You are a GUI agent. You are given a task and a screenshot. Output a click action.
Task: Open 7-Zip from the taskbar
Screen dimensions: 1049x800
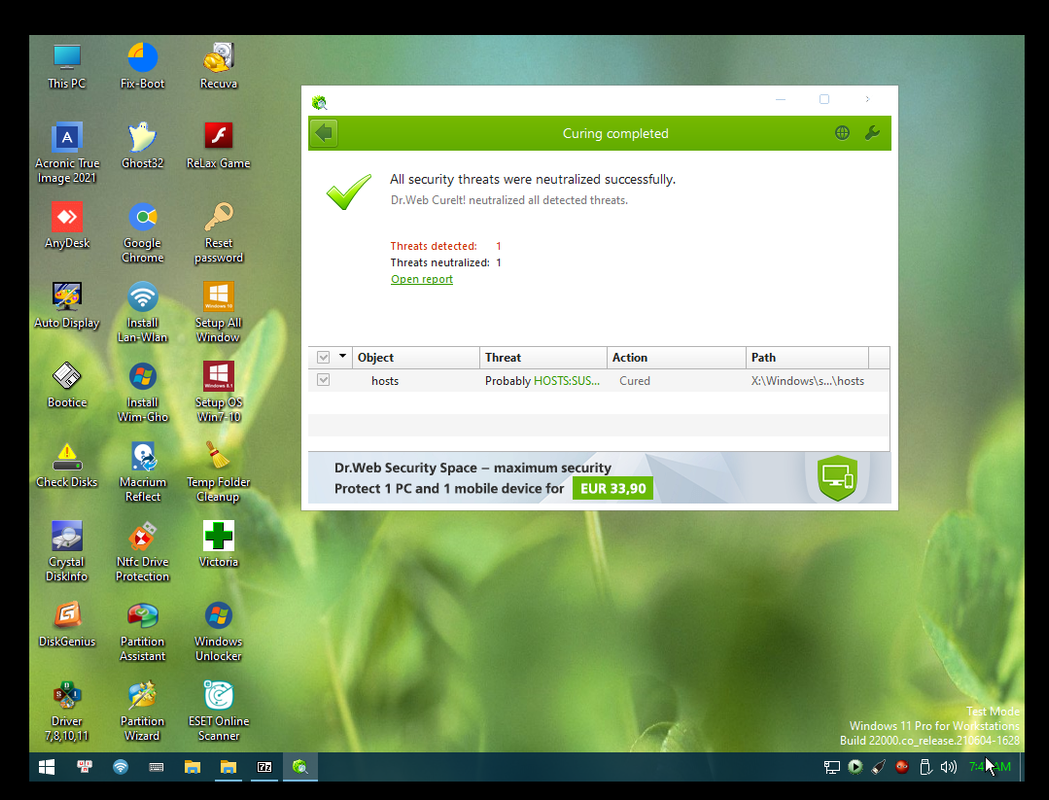(x=265, y=767)
